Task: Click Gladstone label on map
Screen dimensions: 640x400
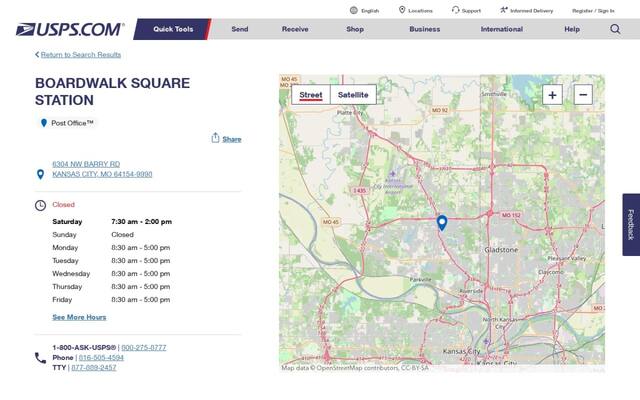Action: (x=501, y=250)
